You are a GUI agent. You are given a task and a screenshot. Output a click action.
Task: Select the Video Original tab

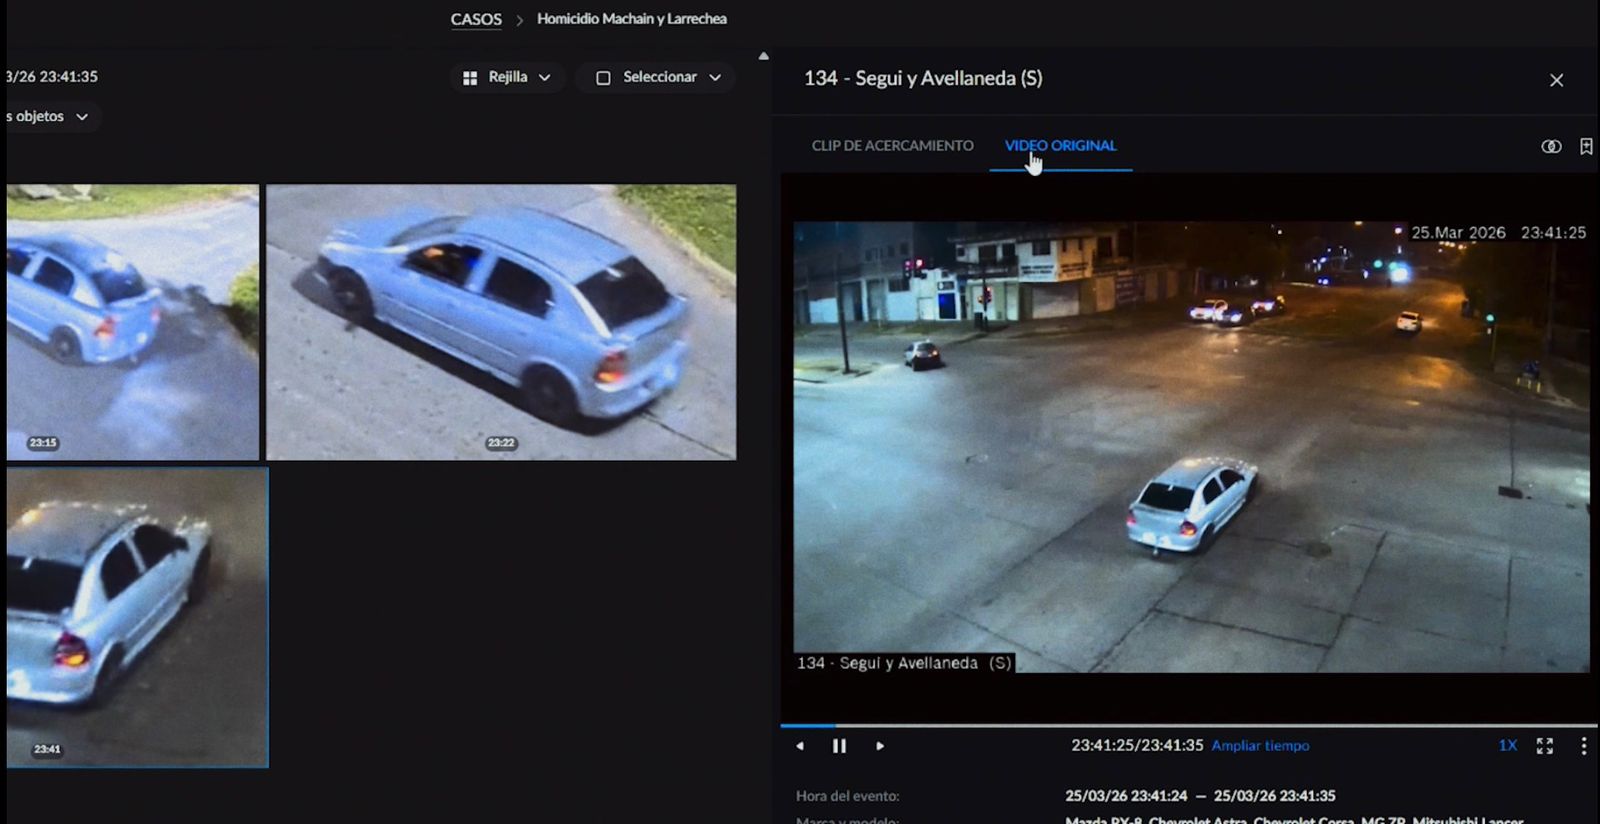click(x=1060, y=146)
